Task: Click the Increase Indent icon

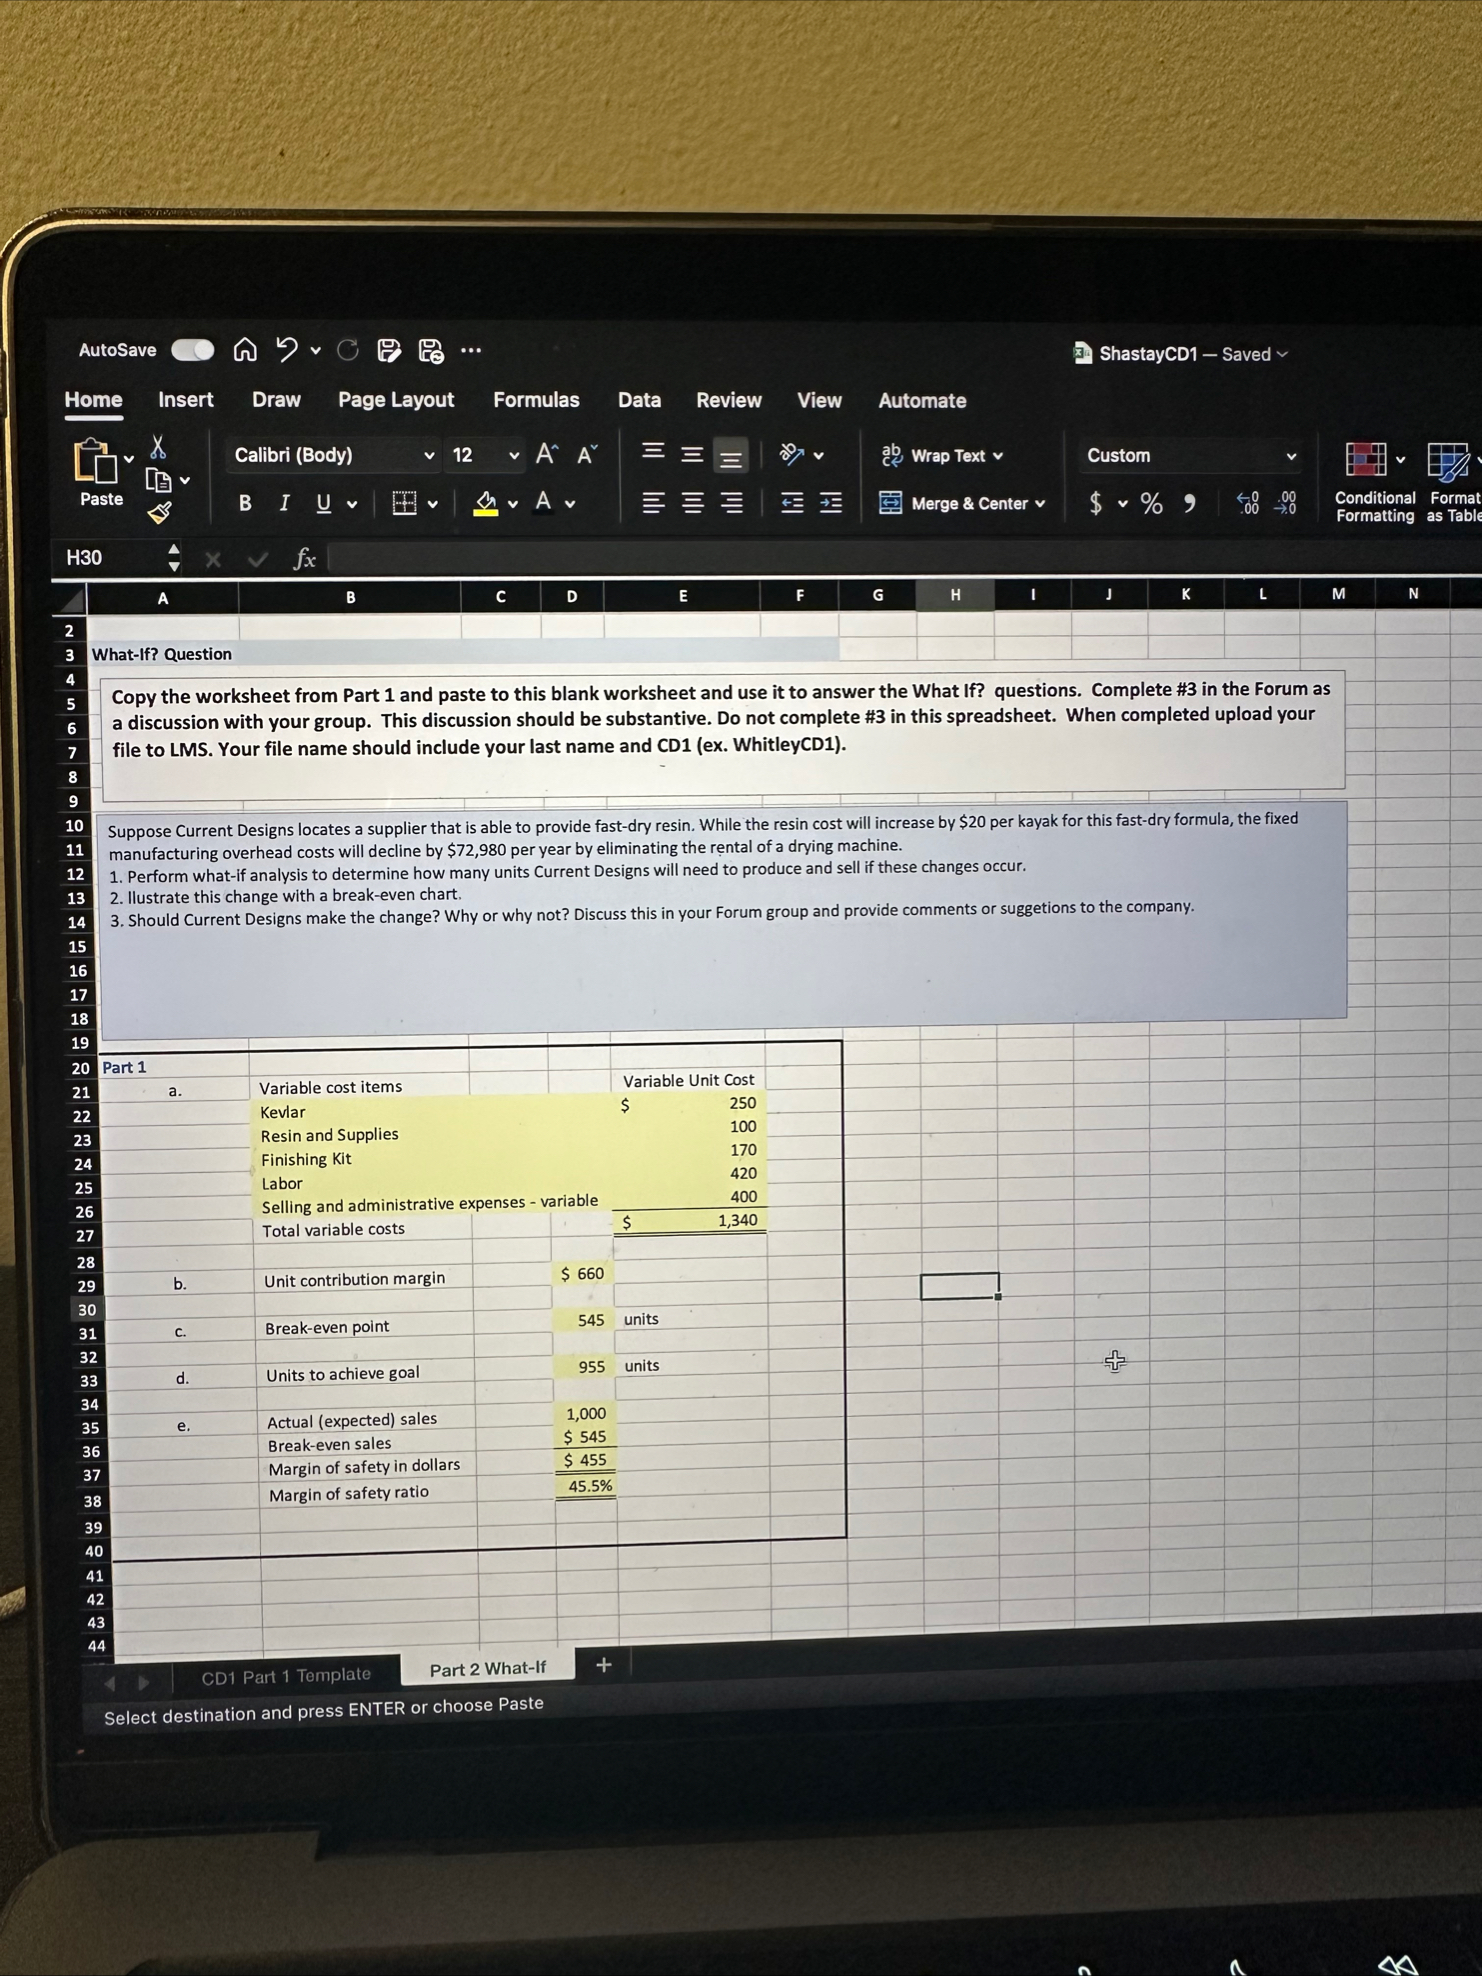Action: pos(831,502)
